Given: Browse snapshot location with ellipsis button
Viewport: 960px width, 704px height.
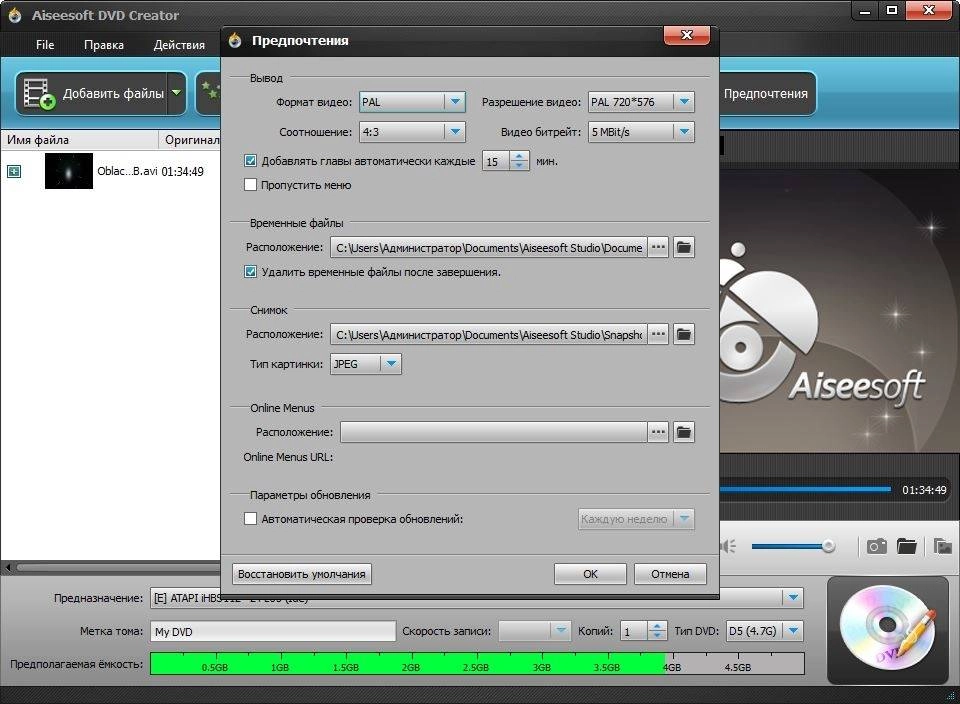Looking at the screenshot, I should click(x=658, y=334).
